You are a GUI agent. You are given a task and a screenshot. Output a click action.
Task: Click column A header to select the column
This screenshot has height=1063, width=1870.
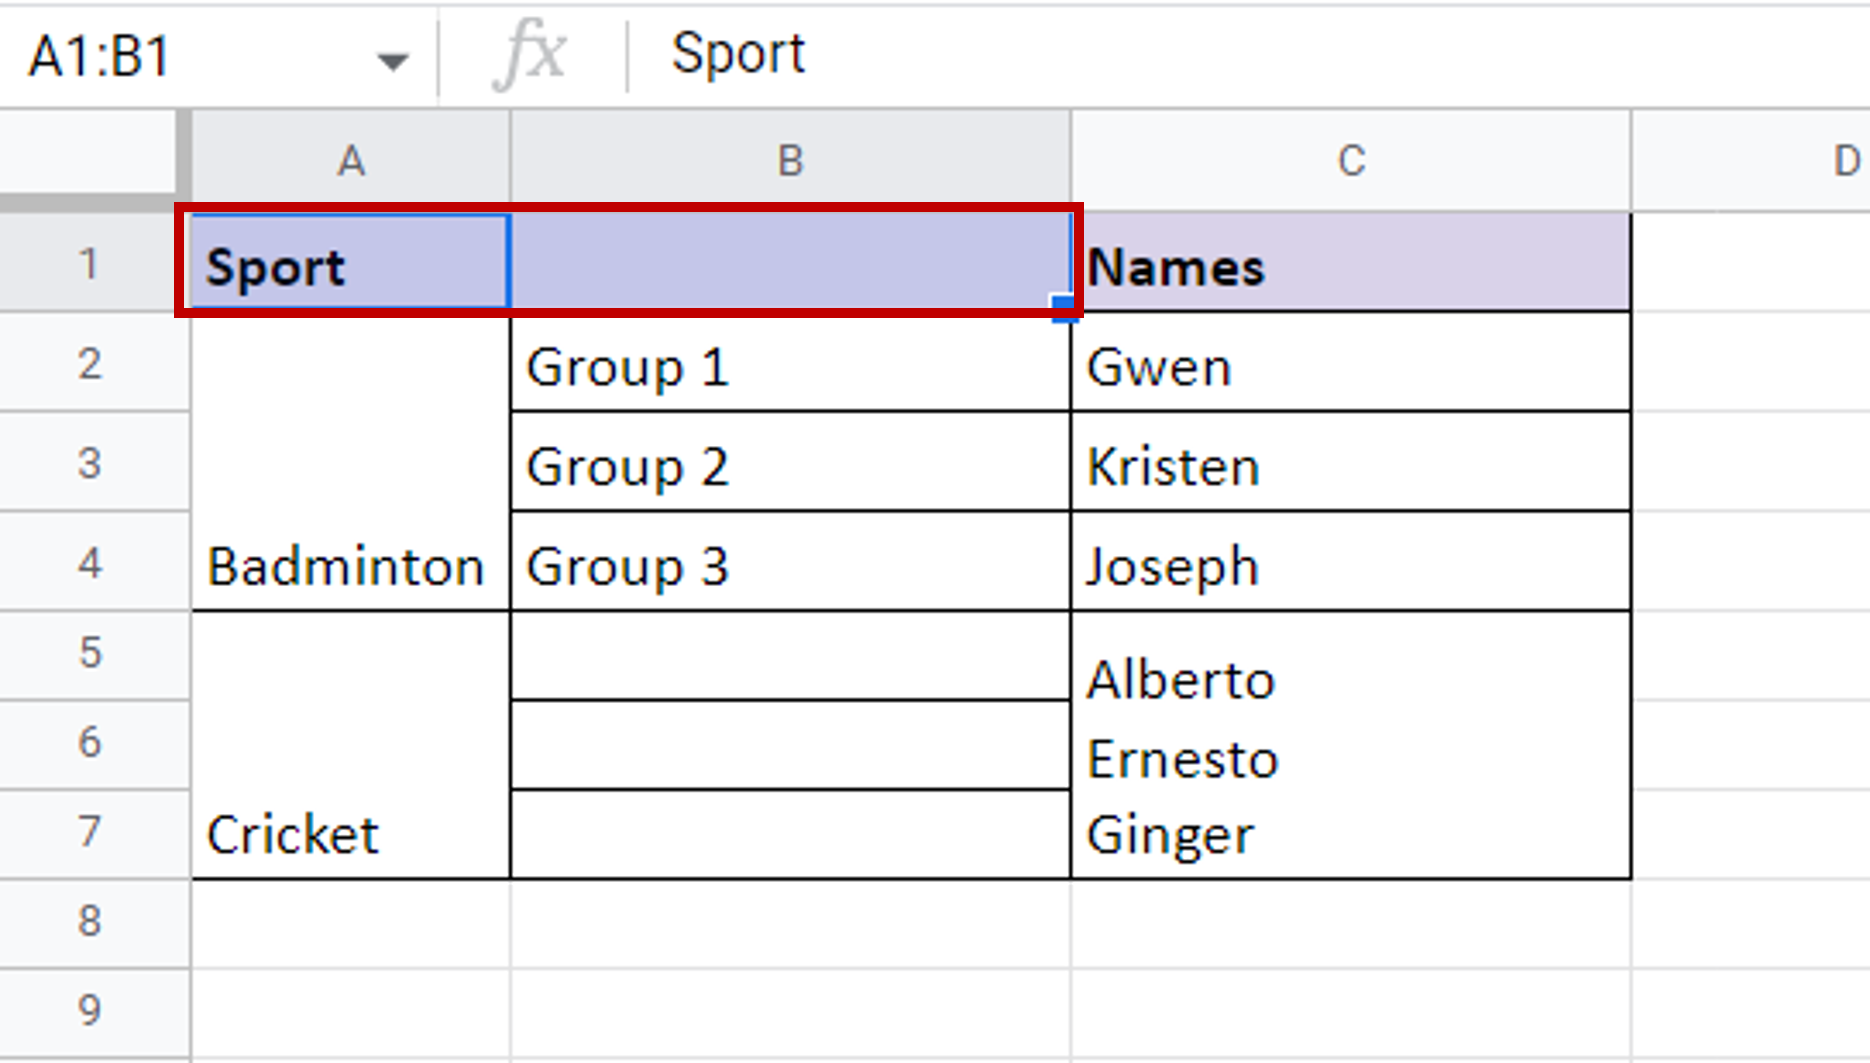350,160
